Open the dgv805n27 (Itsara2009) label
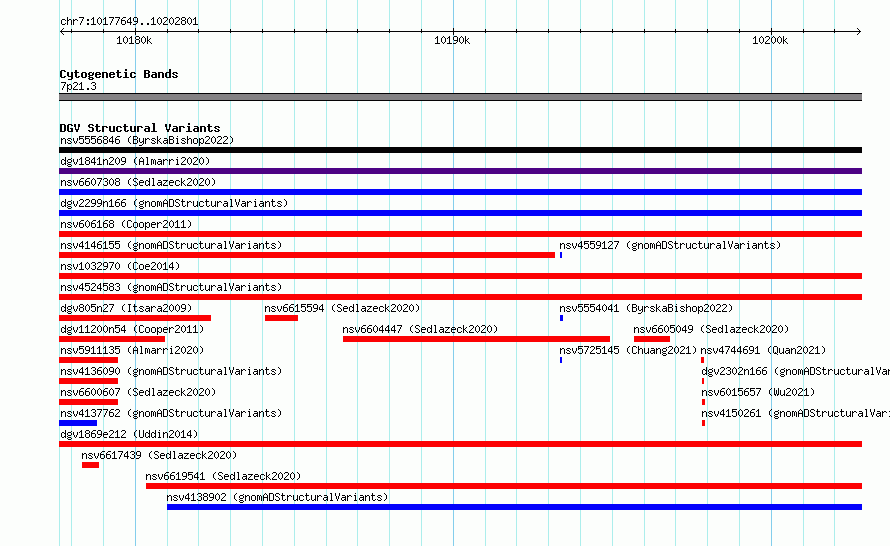The image size is (890, 546). coord(126,308)
